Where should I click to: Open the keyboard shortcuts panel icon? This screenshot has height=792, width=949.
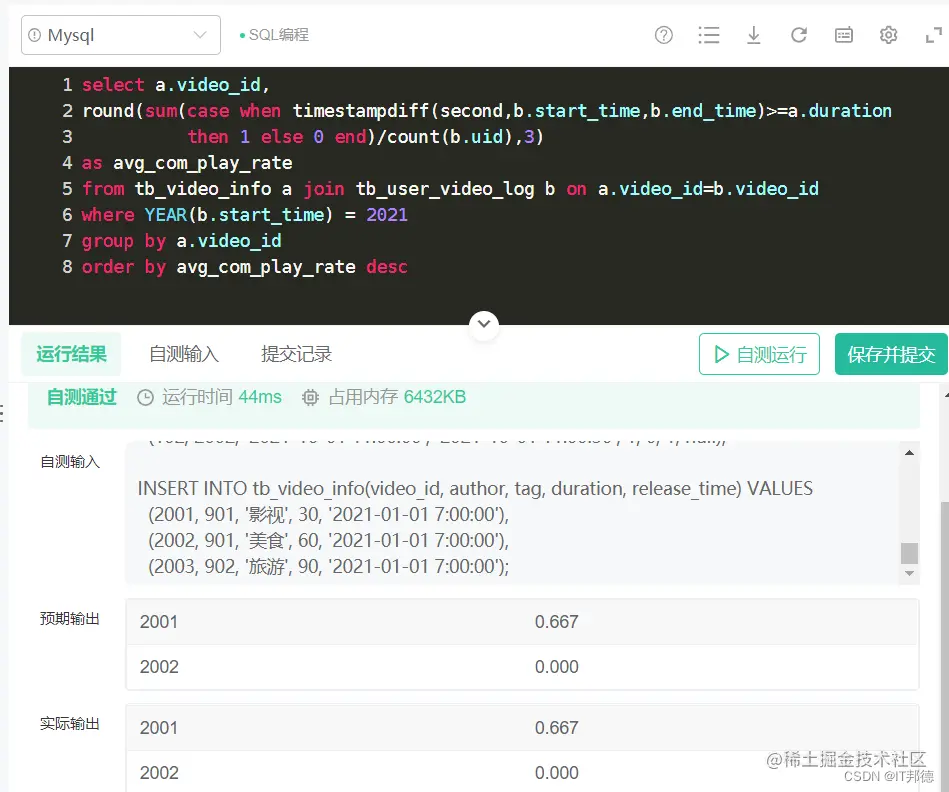pyautogui.click(x=844, y=35)
